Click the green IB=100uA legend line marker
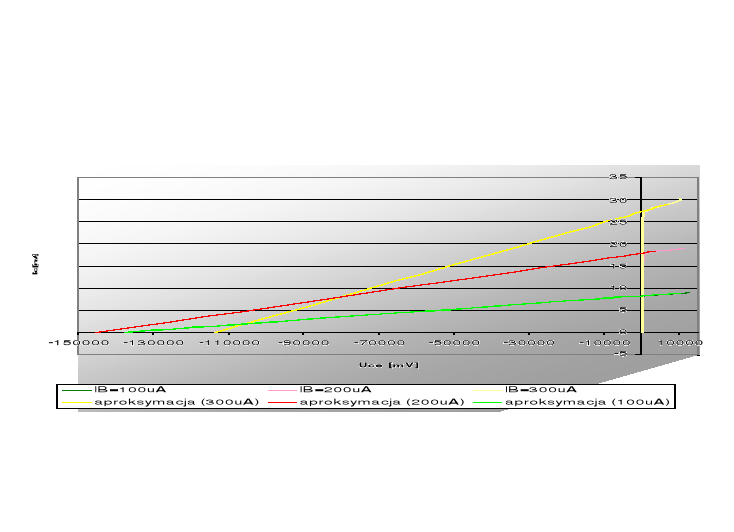Viewport: 734px width, 532px height. 76,389
